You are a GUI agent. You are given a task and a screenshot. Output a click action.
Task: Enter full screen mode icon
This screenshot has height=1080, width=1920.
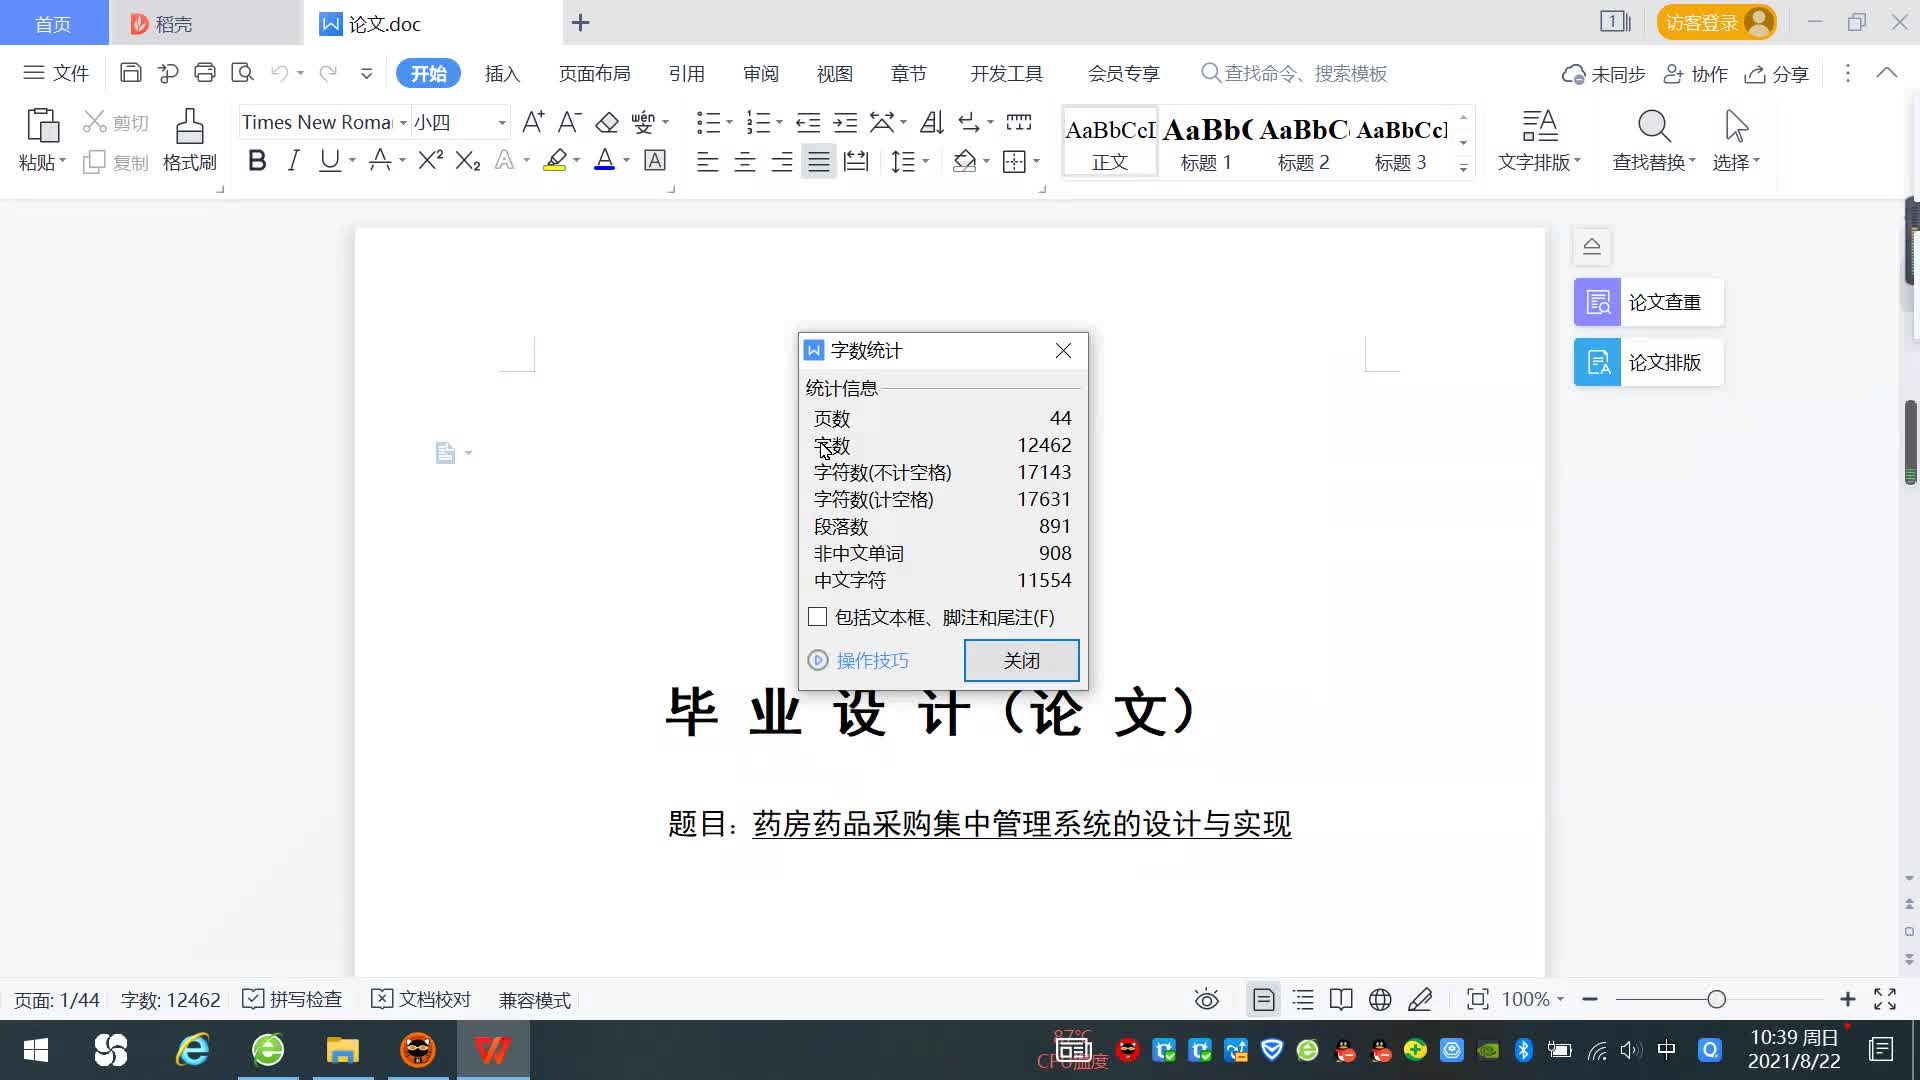pos(1885,999)
